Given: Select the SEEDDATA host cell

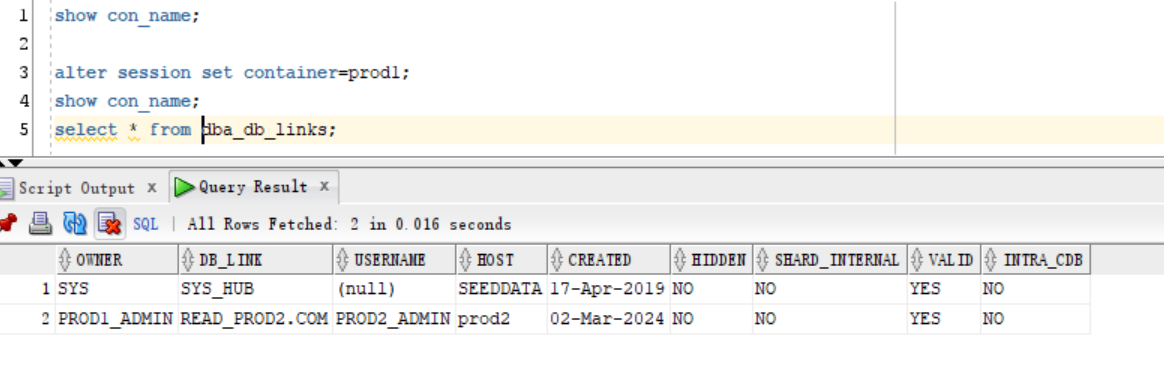Looking at the screenshot, I should tap(502, 289).
